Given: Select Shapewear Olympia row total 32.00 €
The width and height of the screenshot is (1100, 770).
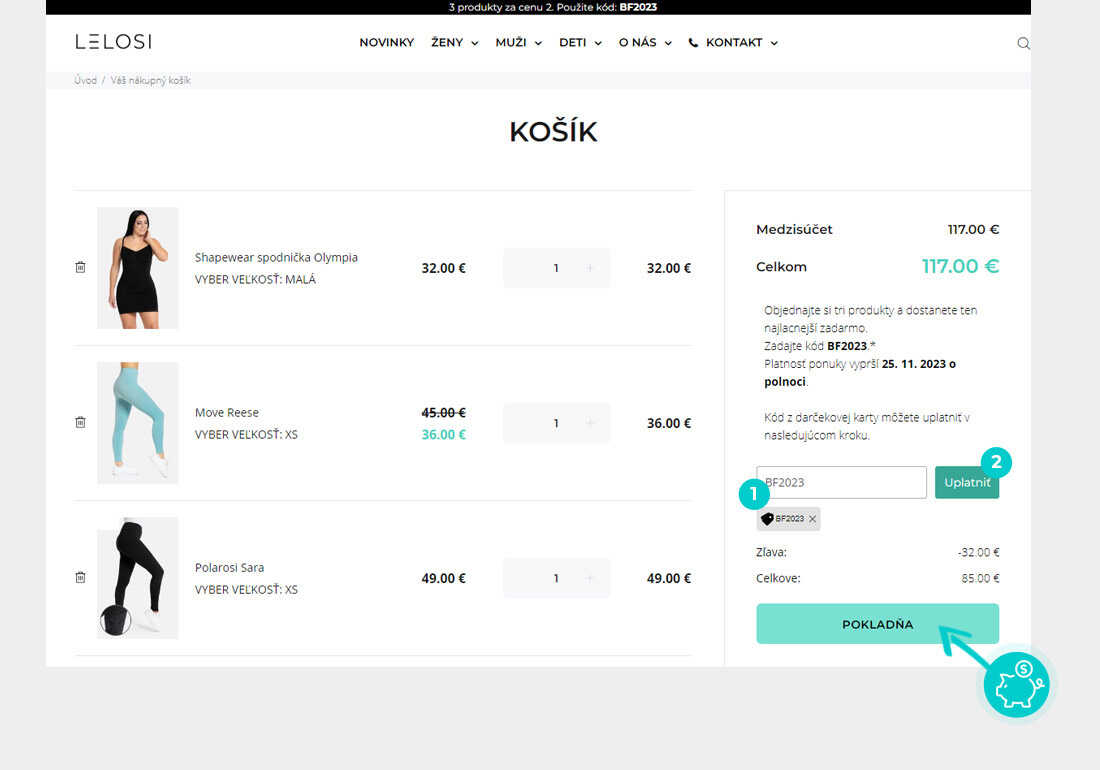Looking at the screenshot, I should (x=669, y=269).
